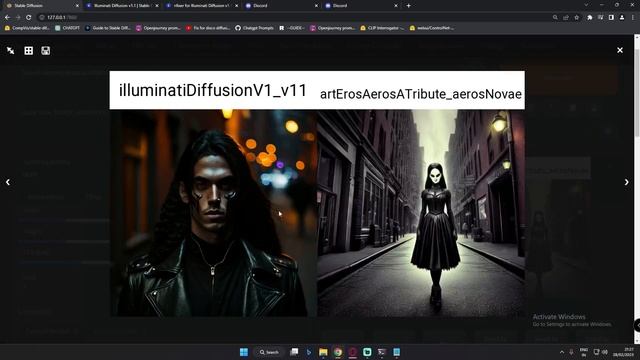Viewport: 640px width, 360px height.
Task: Open the Guide to Stable Diffusion bookmark
Action: coord(107,28)
